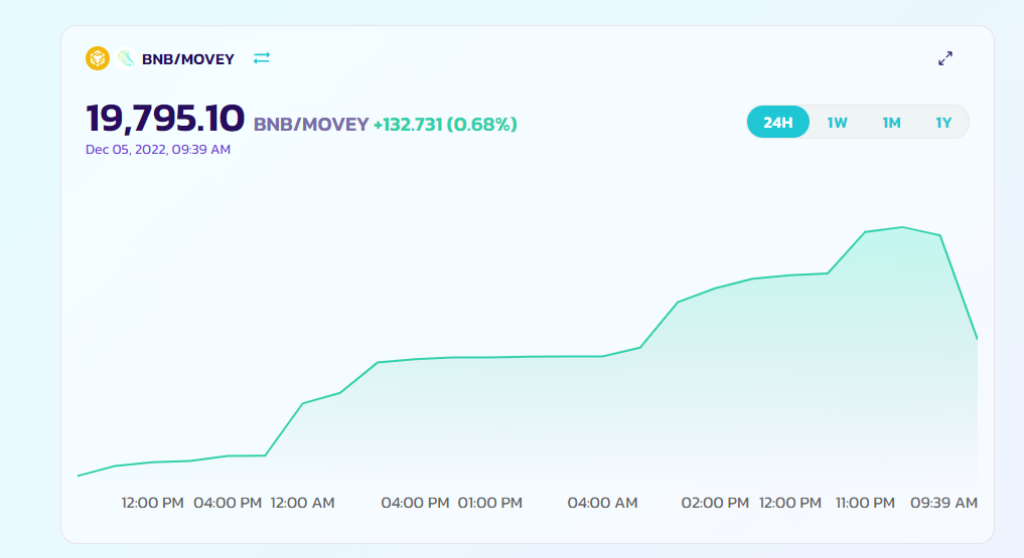This screenshot has width=1024, height=558.
Task: Click the 02:00 PM axis label
Action: pyautogui.click(x=715, y=503)
